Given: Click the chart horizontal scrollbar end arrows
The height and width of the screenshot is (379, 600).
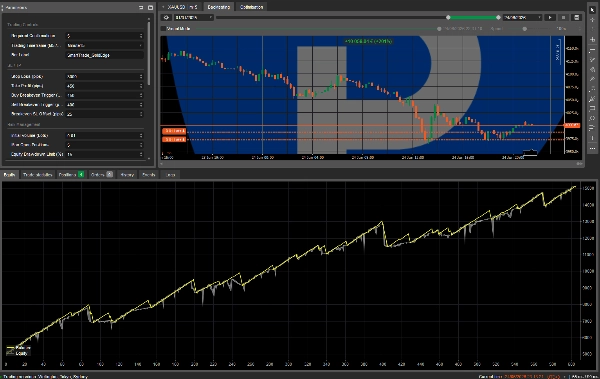Looking at the screenshot, I should pyautogui.click(x=579, y=163).
